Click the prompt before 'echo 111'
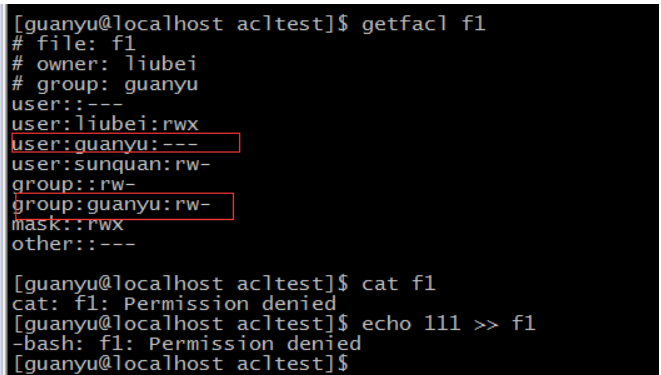 point(181,324)
